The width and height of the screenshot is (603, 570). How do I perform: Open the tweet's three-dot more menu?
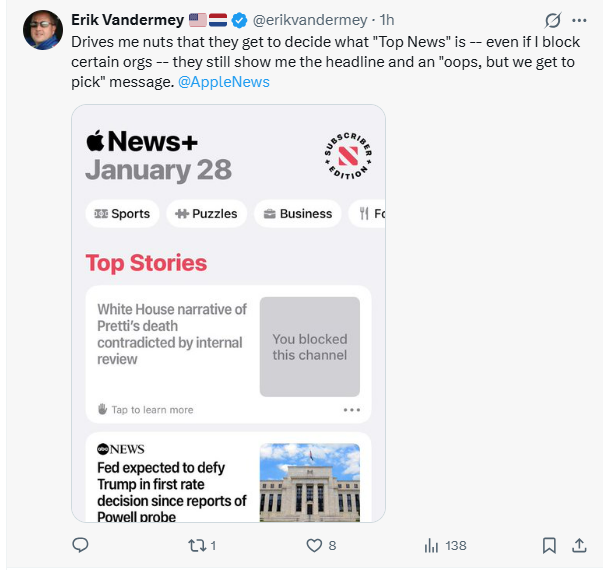pyautogui.click(x=579, y=20)
